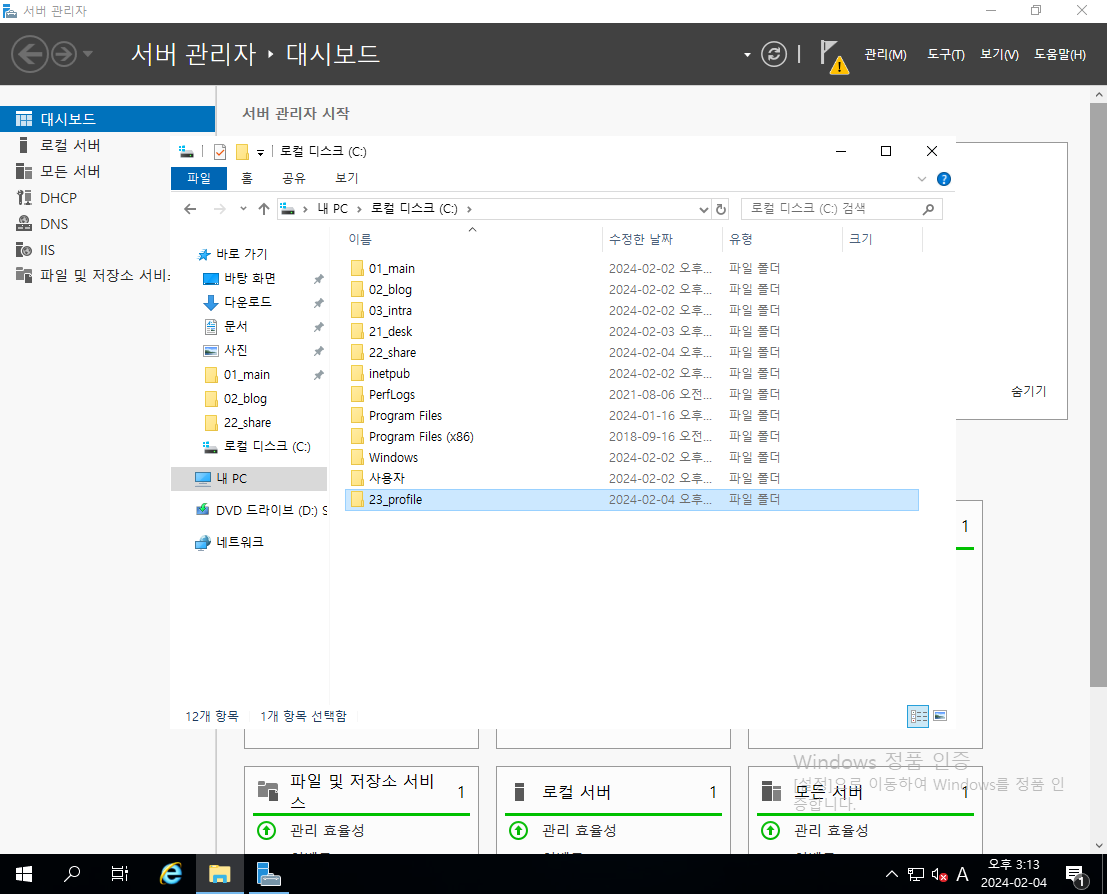
Task: Click the chevron after 로컬 디스크 (C:) breadcrumb
Action: click(x=469, y=209)
